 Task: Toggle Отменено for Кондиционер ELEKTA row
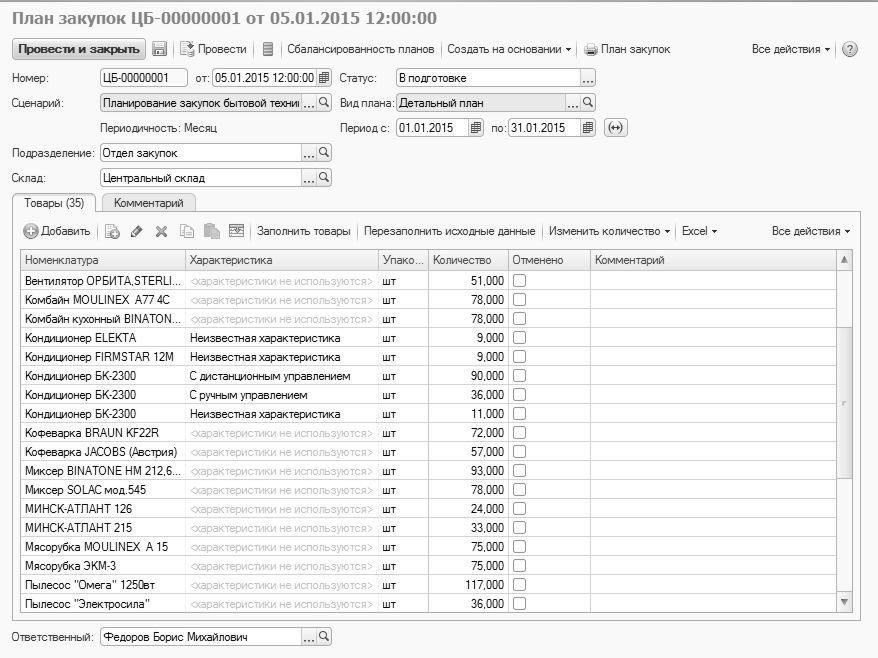(x=520, y=338)
